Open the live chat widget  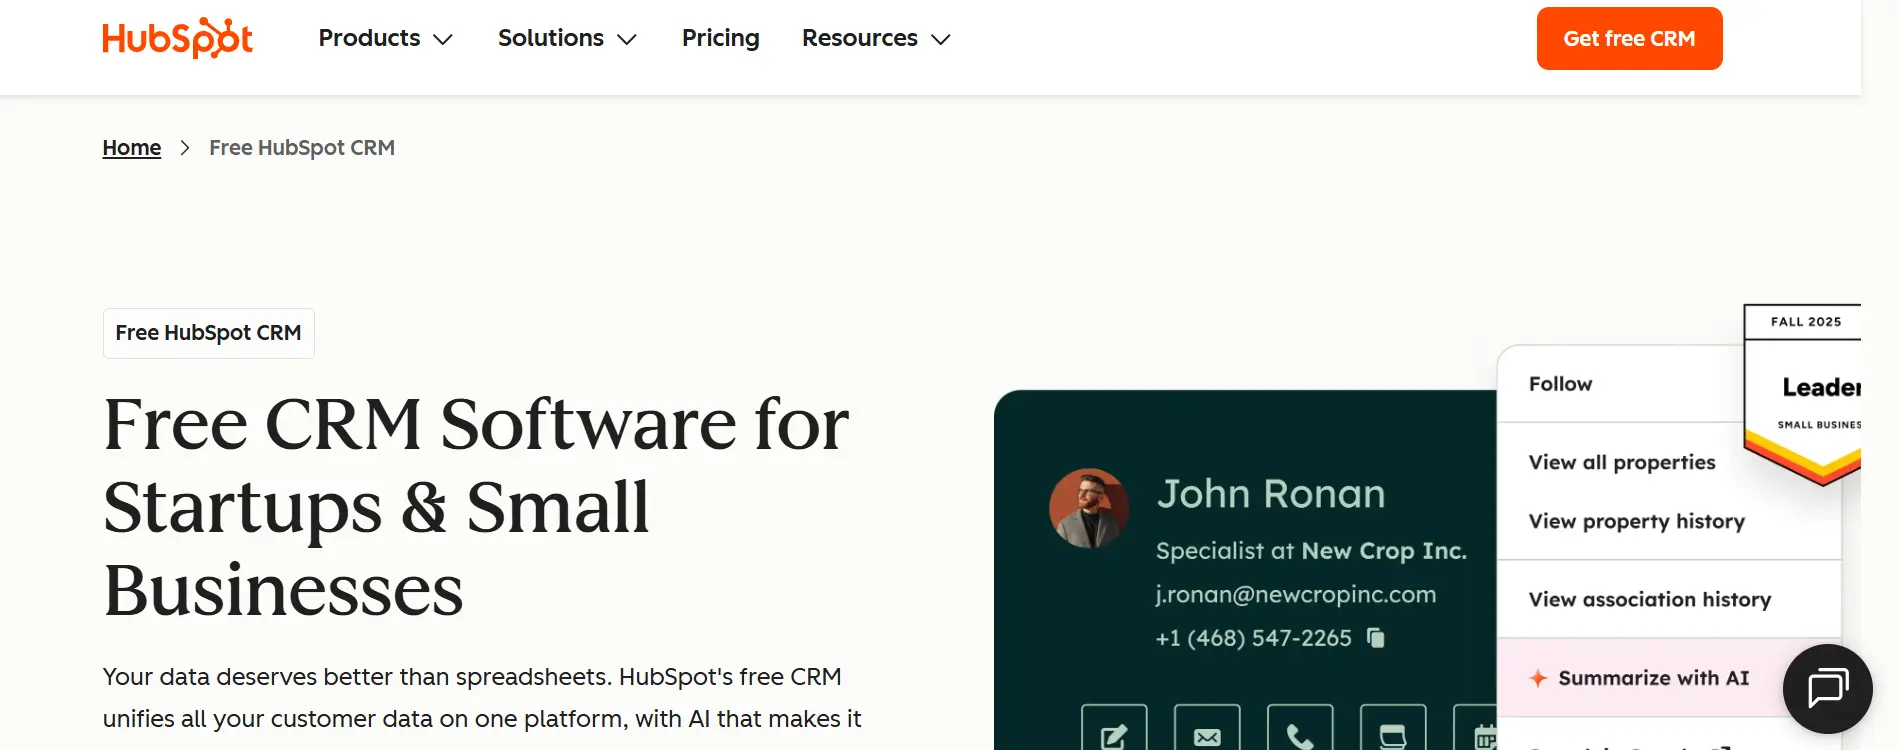[x=1827, y=688]
